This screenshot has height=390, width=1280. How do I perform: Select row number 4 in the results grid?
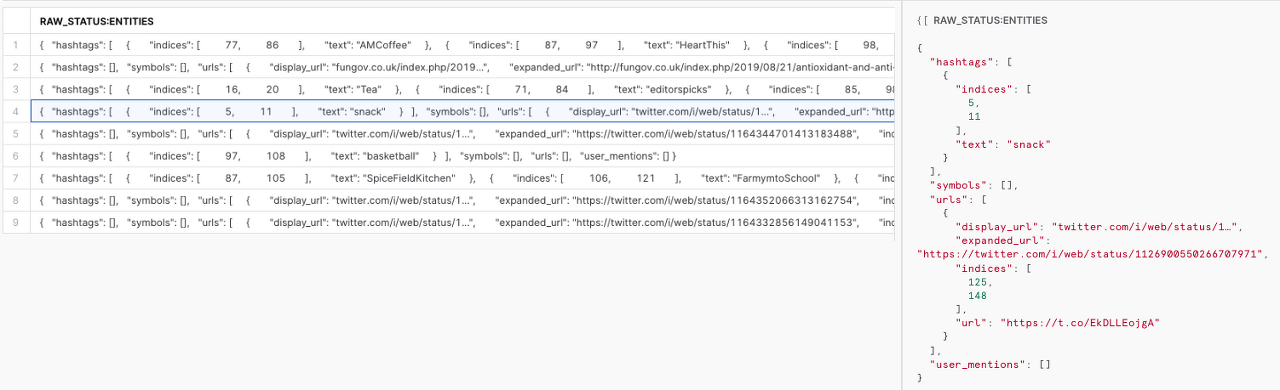coord(15,111)
